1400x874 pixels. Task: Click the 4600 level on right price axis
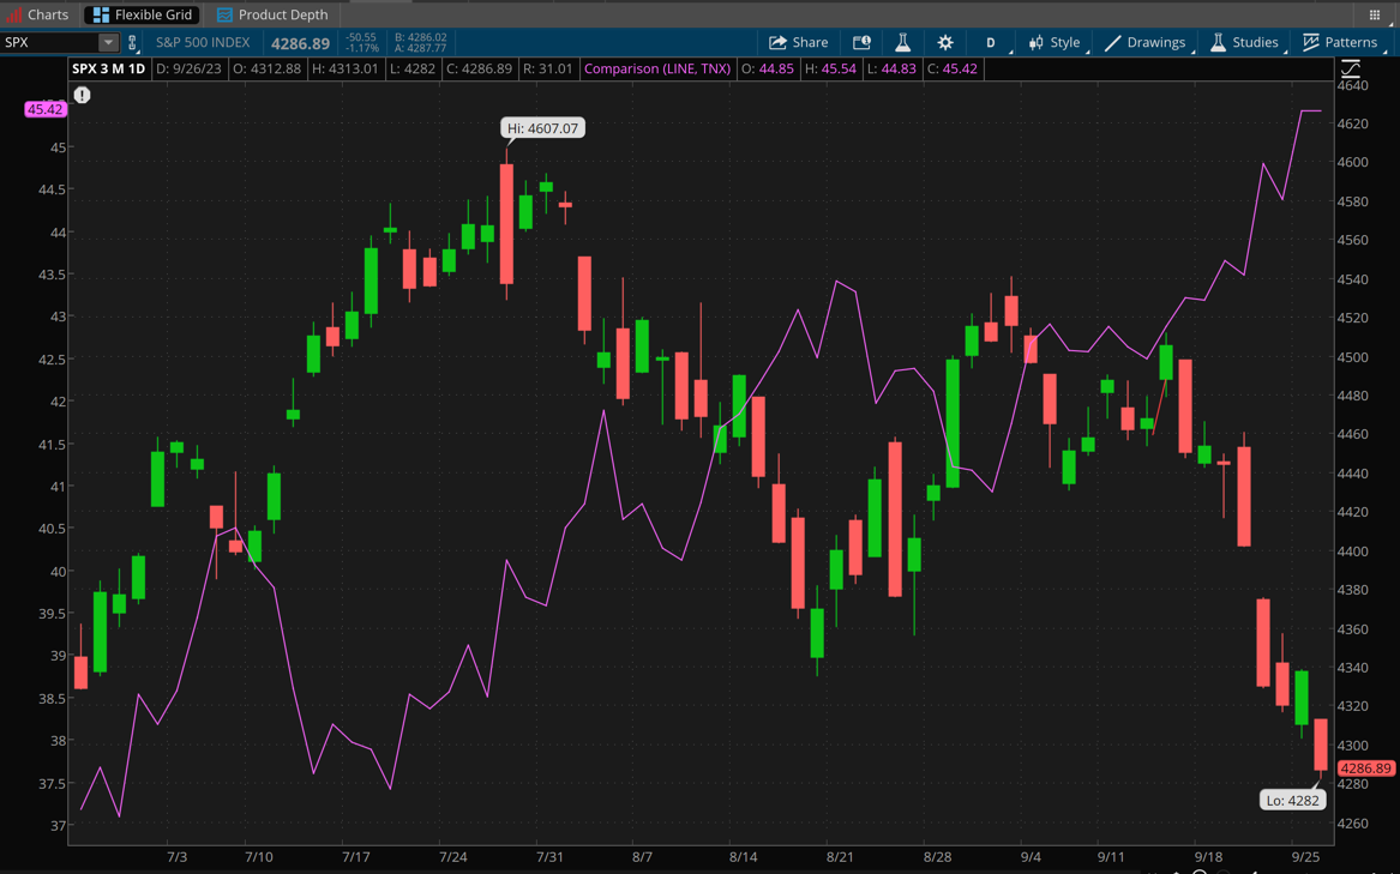tap(1353, 162)
